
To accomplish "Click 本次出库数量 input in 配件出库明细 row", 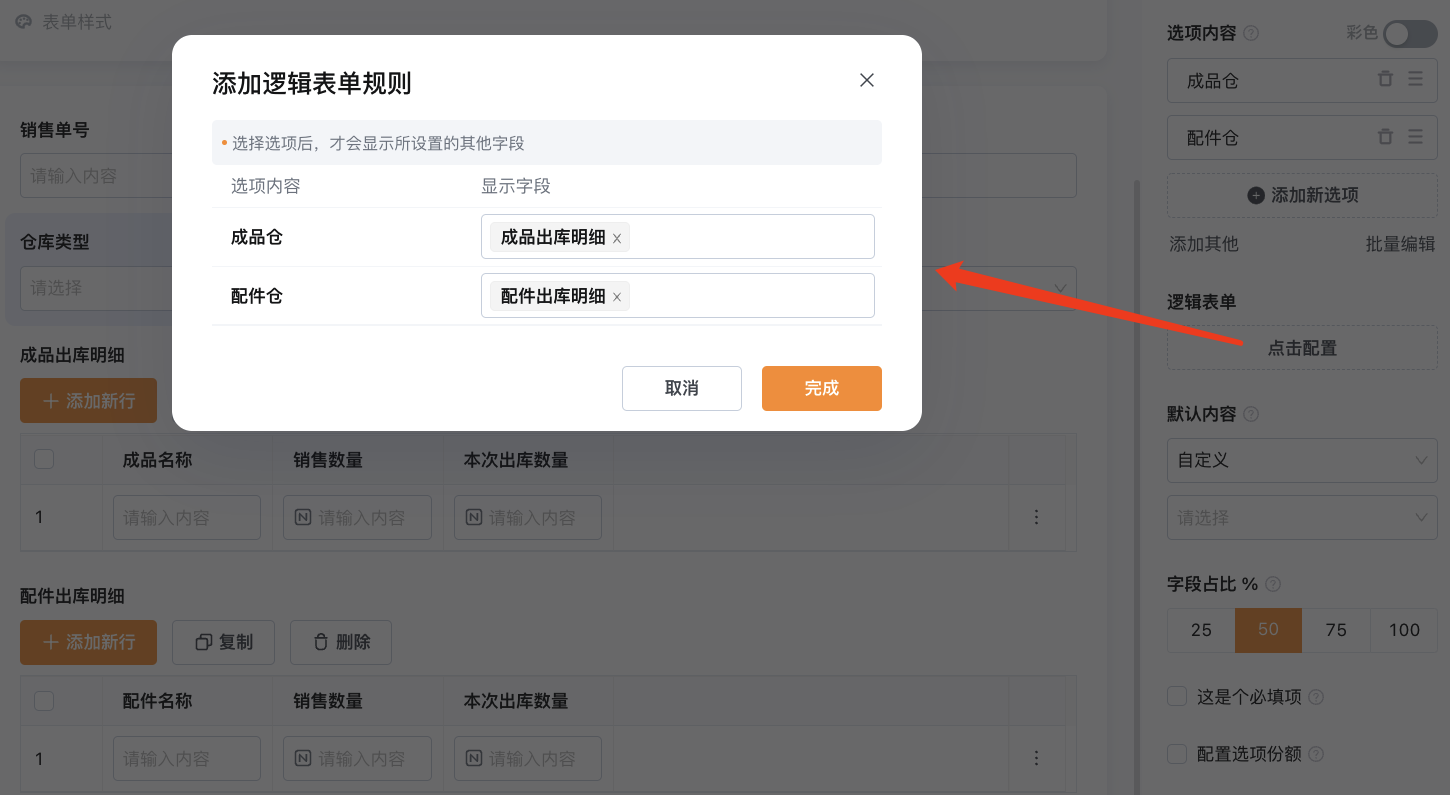I will click(528, 759).
